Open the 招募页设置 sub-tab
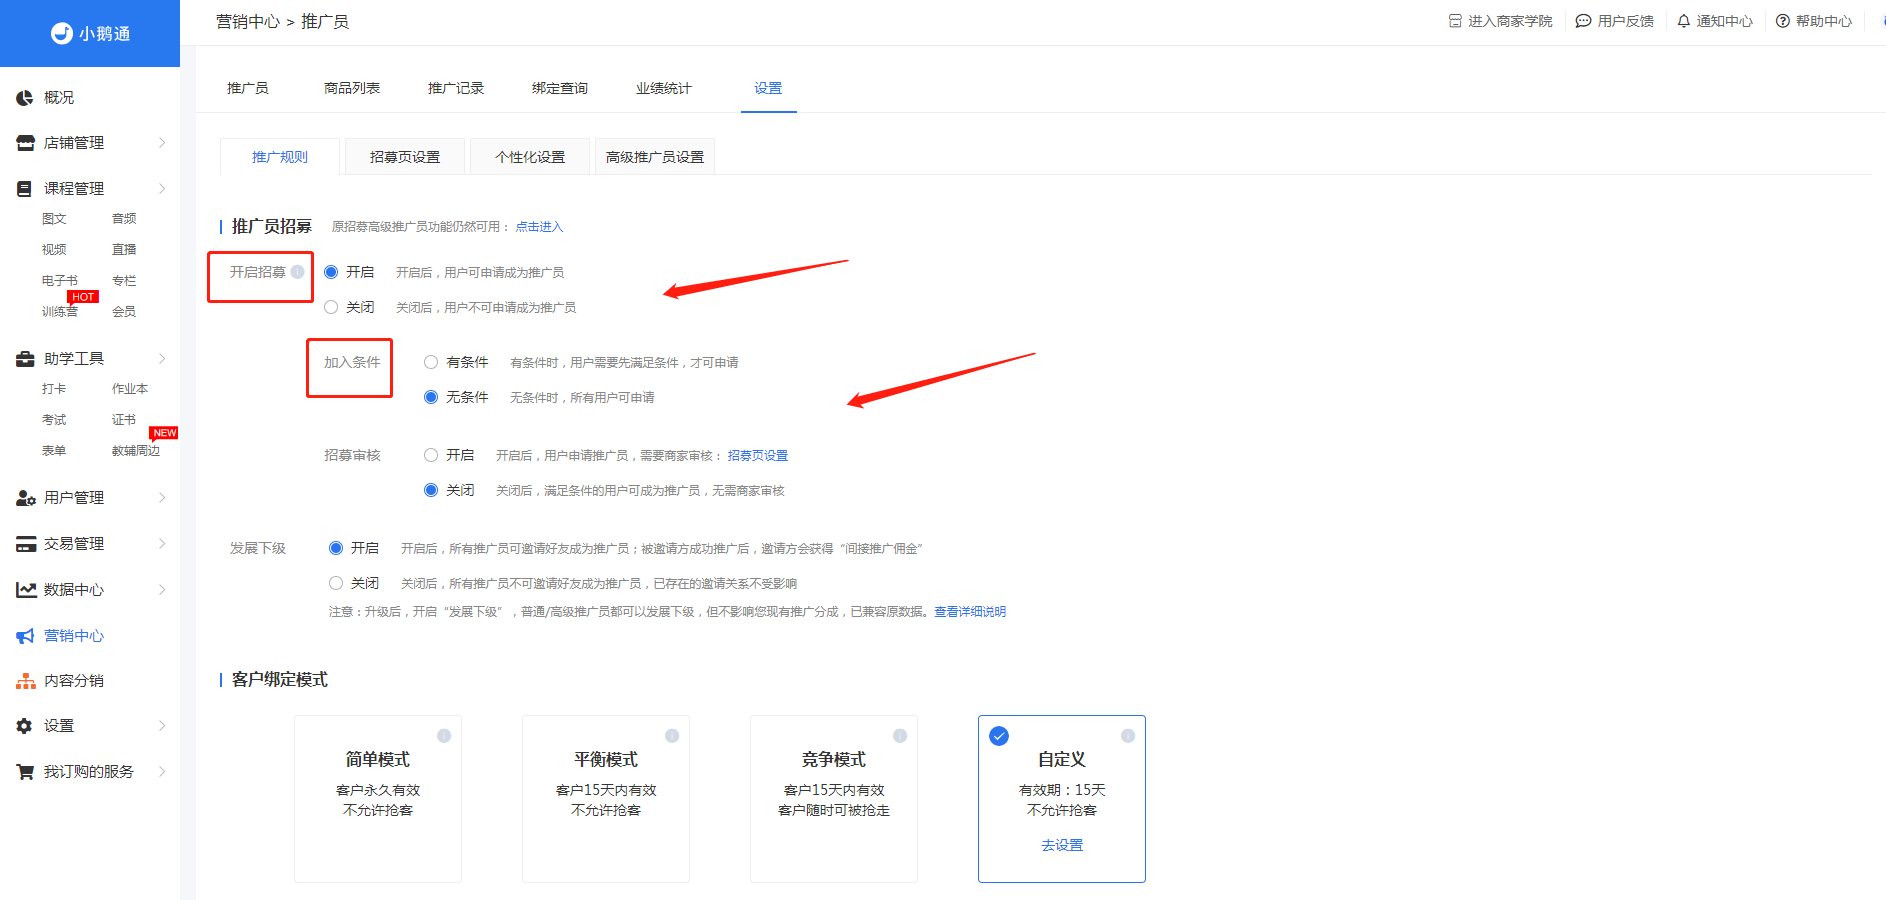This screenshot has width=1886, height=900. 405,157
